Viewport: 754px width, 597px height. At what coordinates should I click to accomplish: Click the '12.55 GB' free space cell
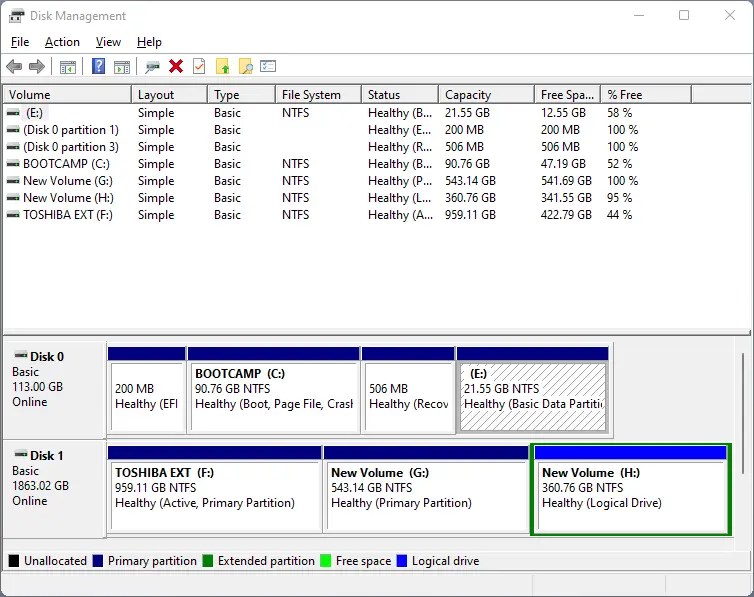pos(563,112)
